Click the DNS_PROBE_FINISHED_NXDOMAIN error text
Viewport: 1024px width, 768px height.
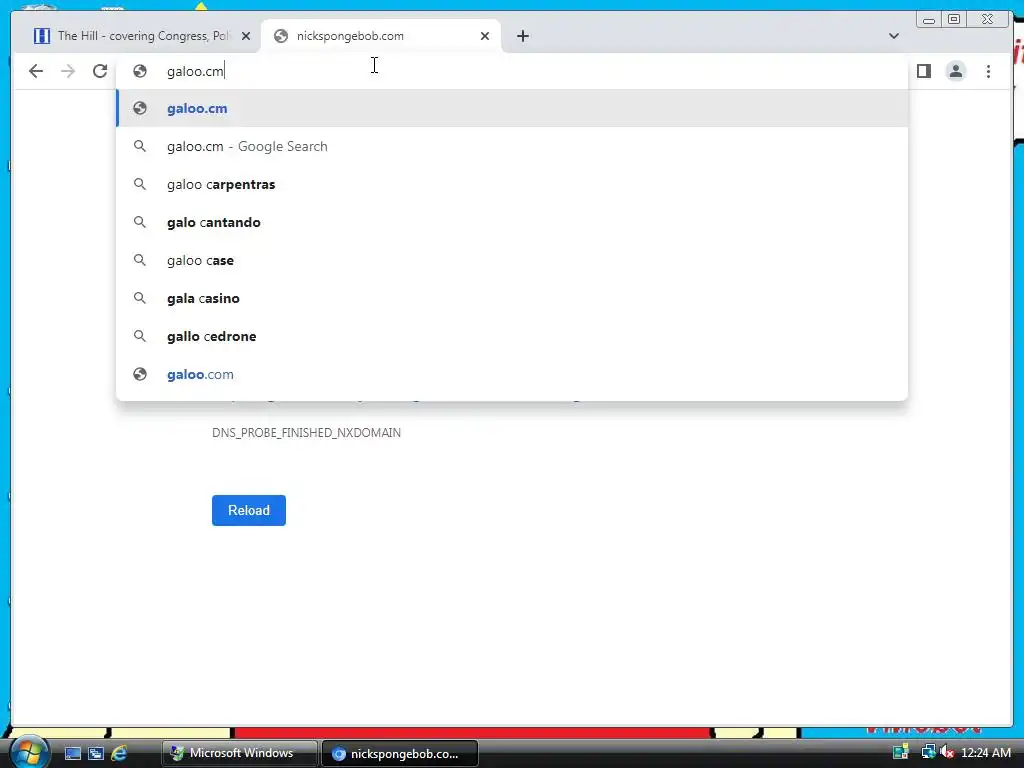(x=306, y=432)
